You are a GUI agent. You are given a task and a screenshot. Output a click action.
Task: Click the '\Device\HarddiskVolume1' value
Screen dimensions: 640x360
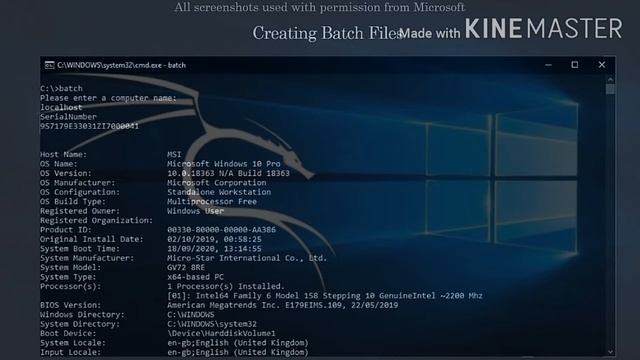click(221, 333)
